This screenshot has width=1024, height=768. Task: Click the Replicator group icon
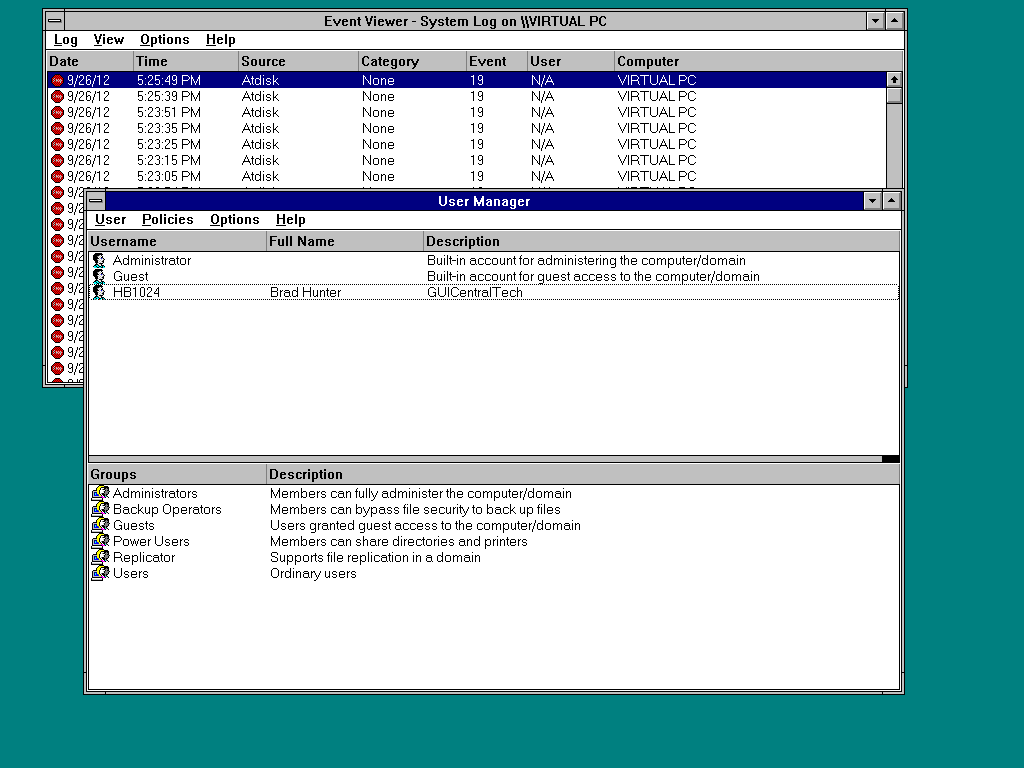pos(100,557)
